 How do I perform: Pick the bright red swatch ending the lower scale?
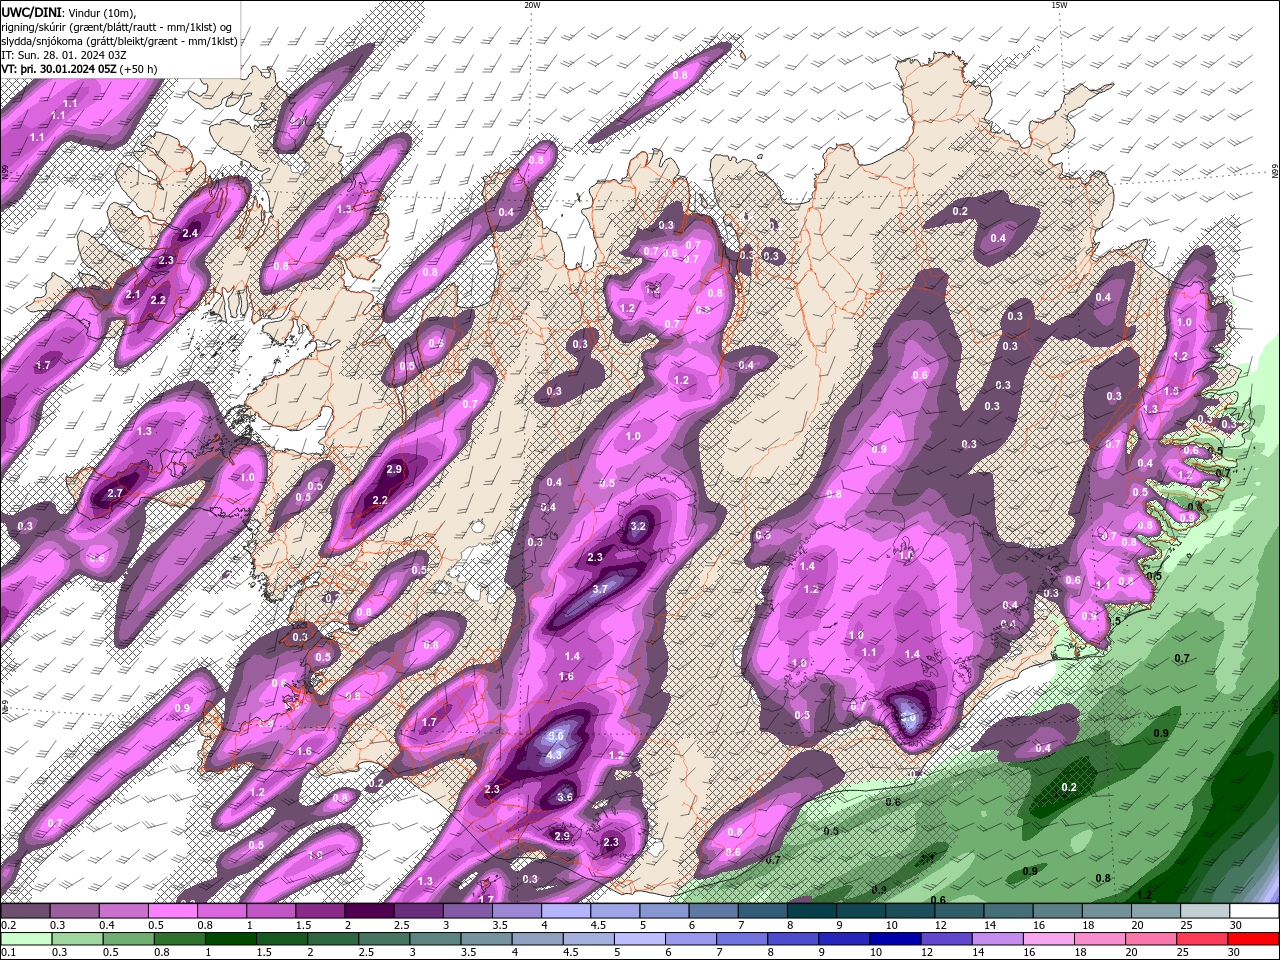click(x=1254, y=939)
